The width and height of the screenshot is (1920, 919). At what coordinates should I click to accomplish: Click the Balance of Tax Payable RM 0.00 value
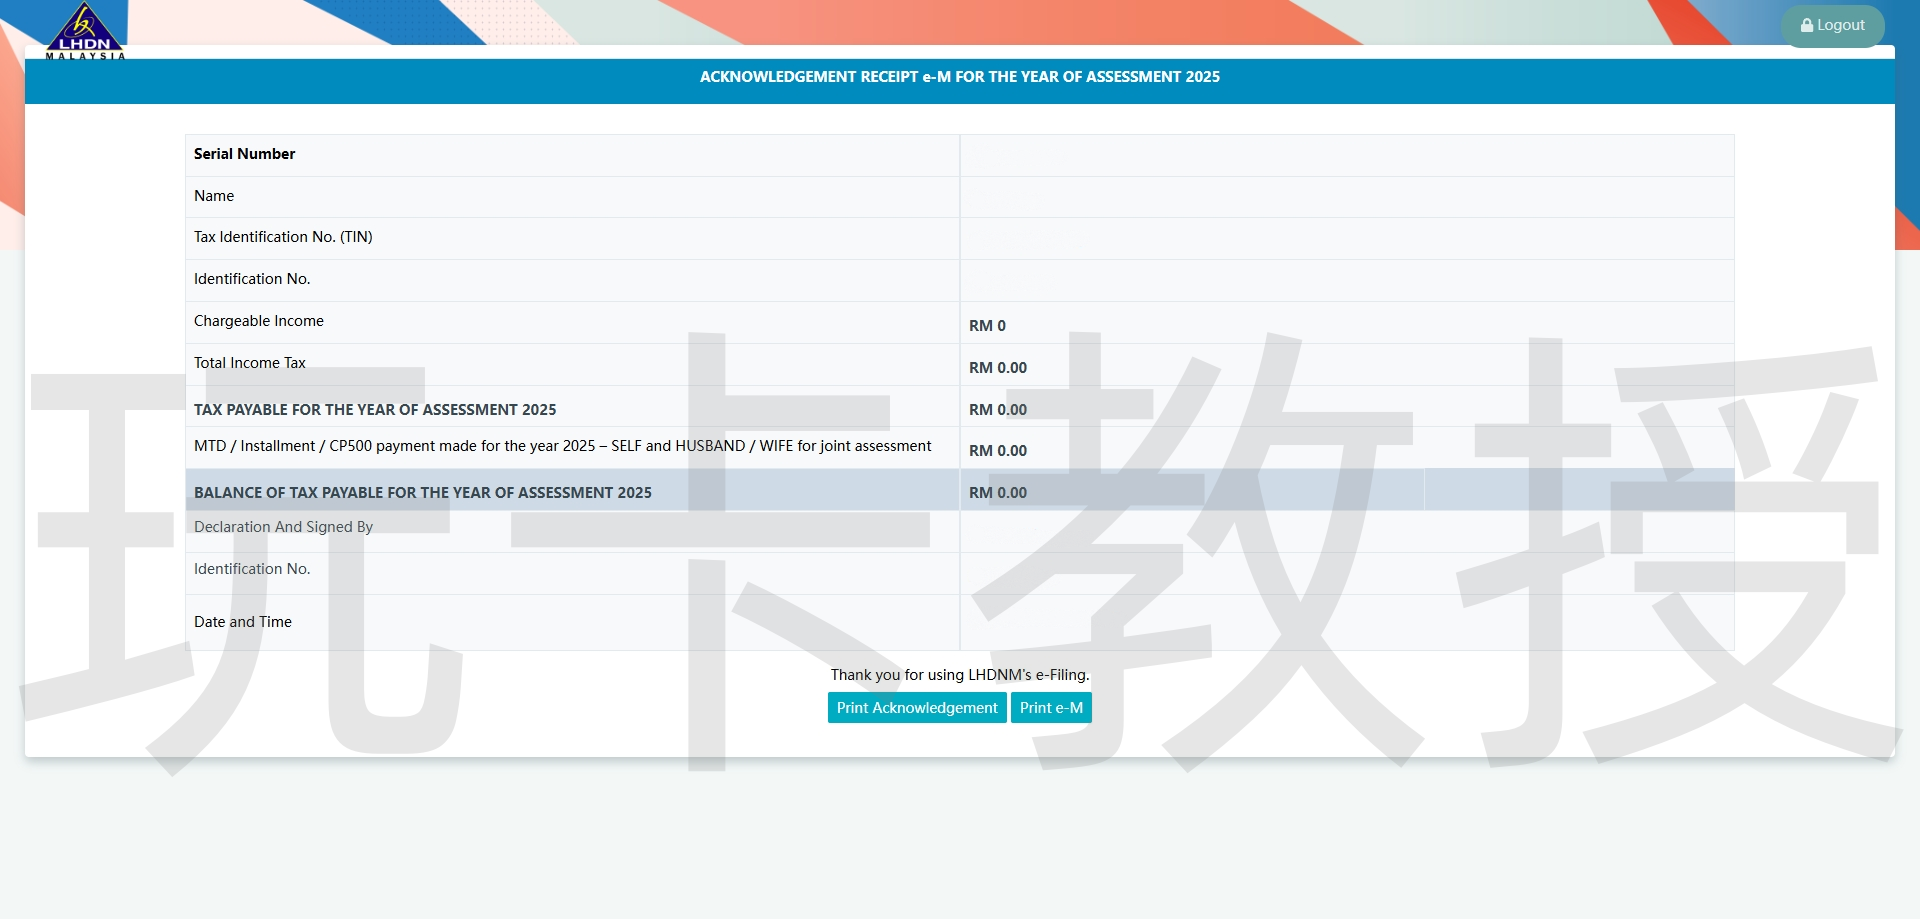click(x=998, y=493)
